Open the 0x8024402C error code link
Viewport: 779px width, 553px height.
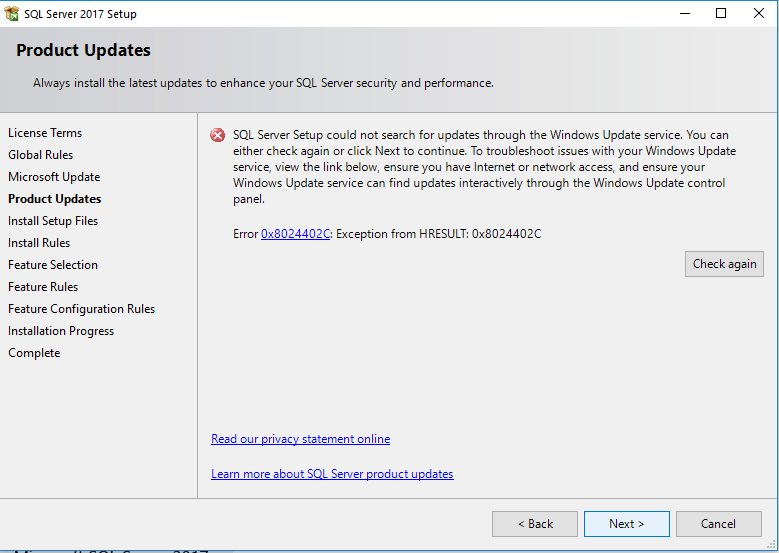(295, 234)
